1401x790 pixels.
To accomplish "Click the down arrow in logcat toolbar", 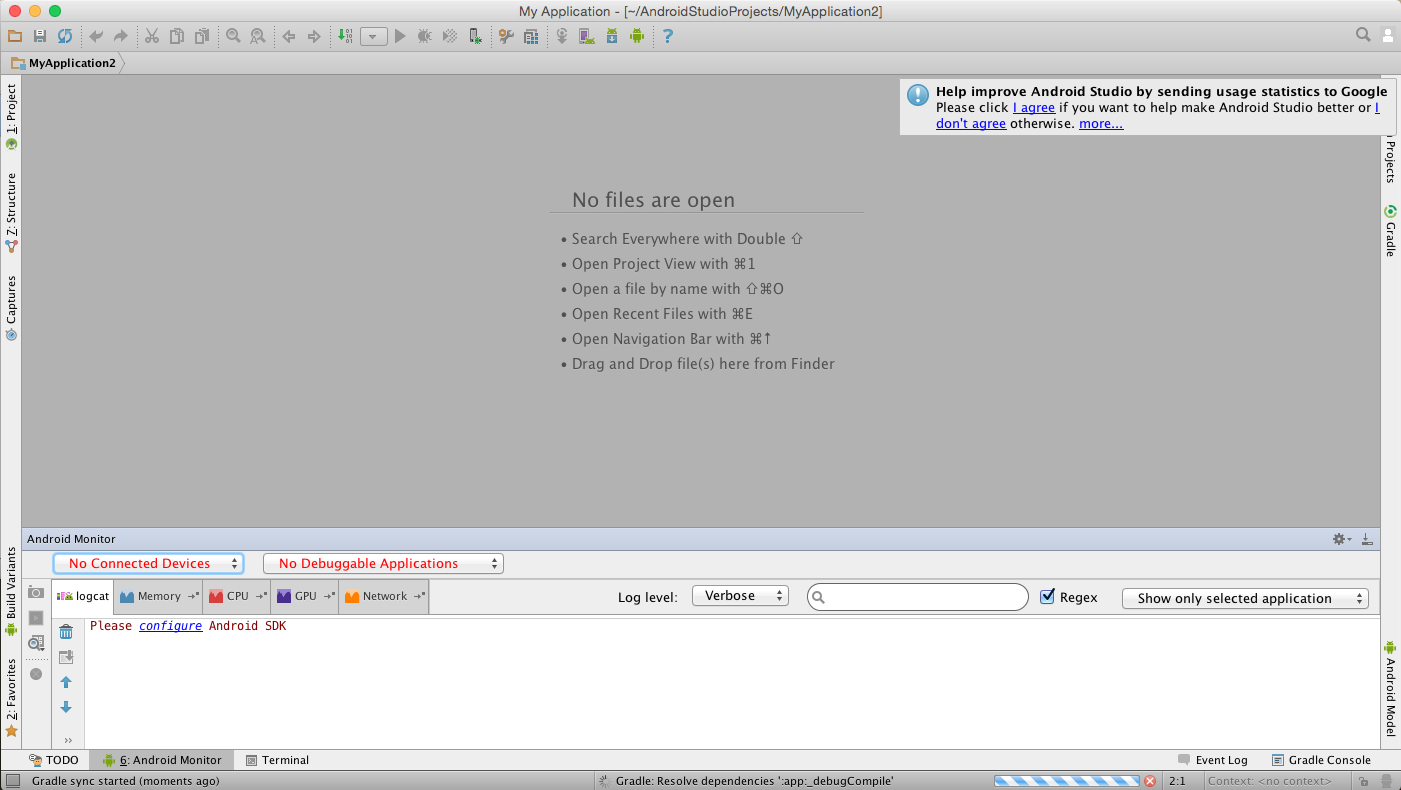I will click(66, 707).
